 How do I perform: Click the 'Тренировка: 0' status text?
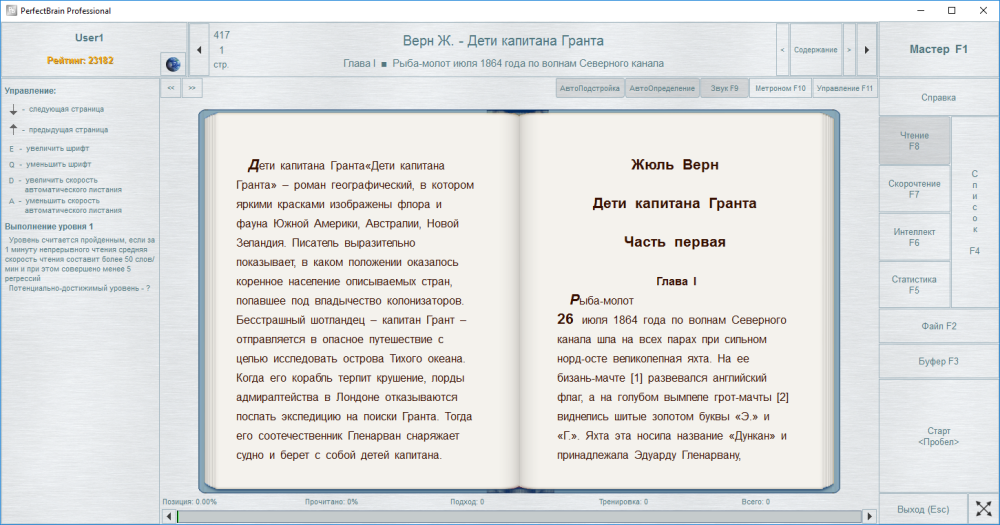click(x=623, y=502)
